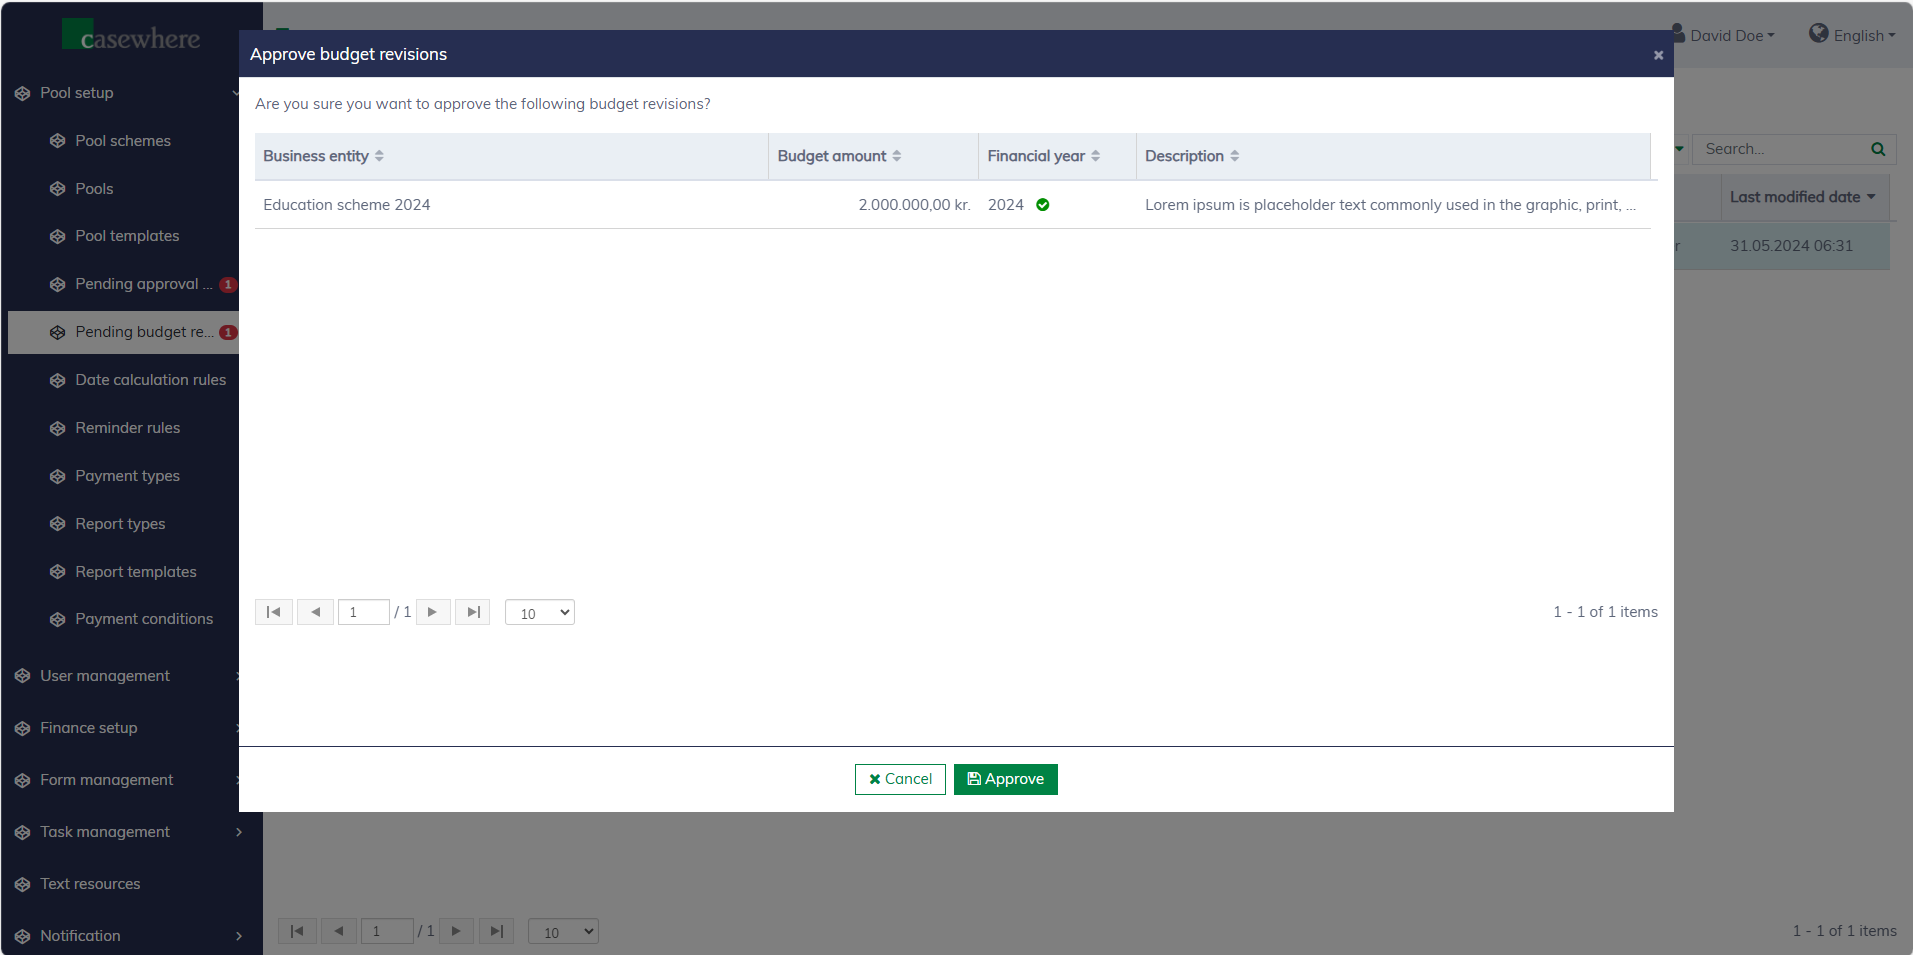Click the page number field in dialog
Viewport: 1913px width, 955px height.
(x=363, y=612)
